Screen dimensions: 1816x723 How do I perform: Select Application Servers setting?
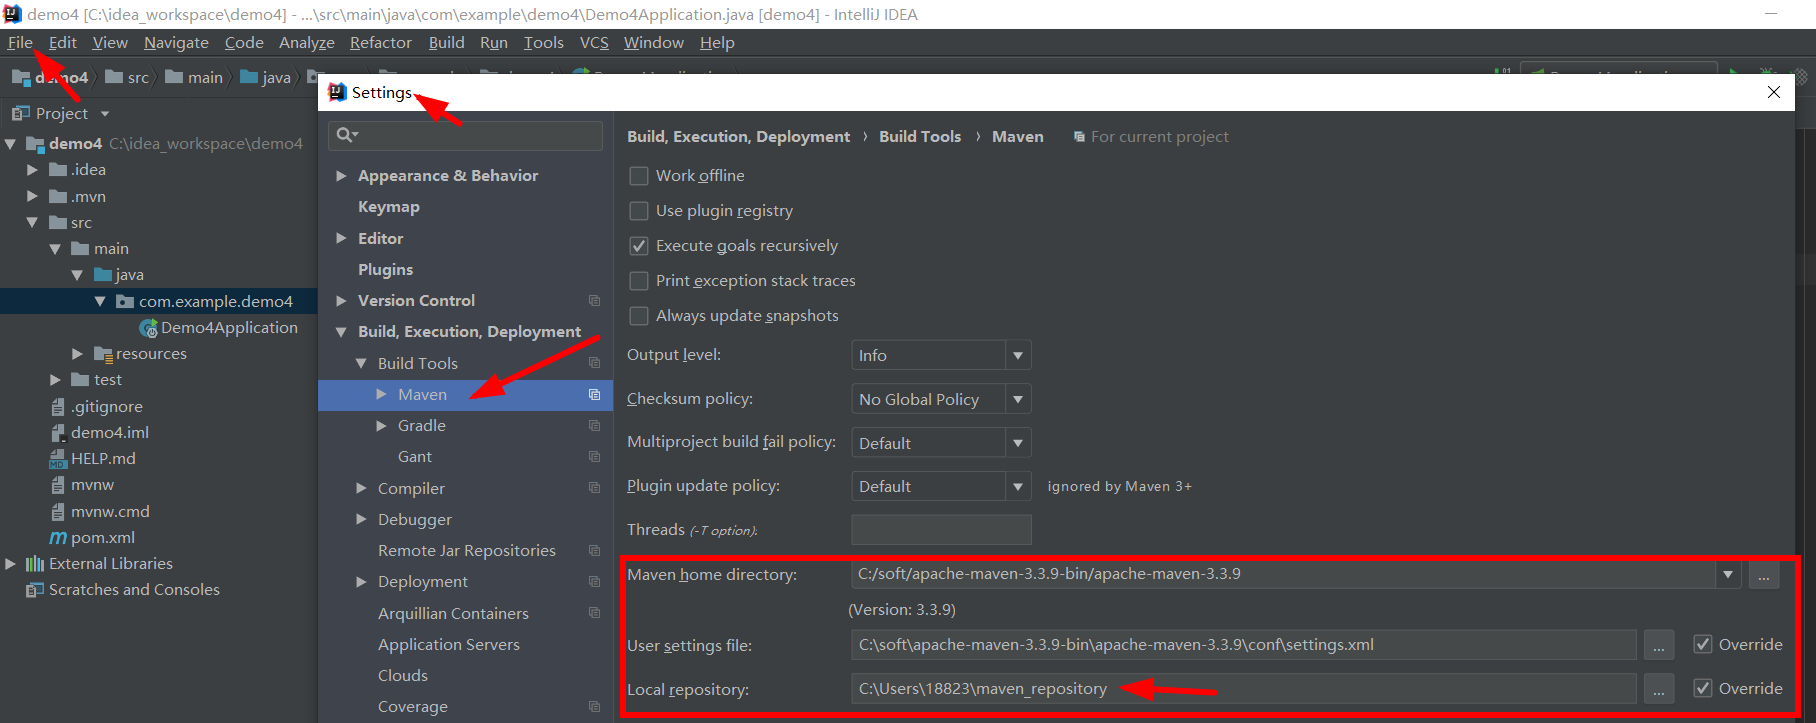click(x=448, y=644)
